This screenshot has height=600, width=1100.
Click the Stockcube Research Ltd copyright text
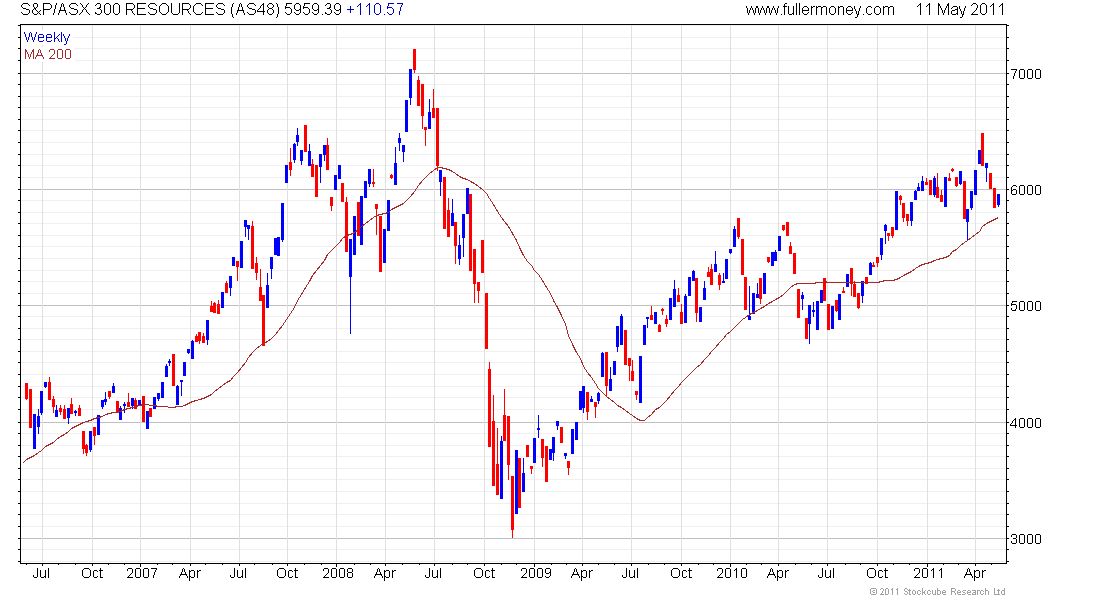tap(937, 592)
